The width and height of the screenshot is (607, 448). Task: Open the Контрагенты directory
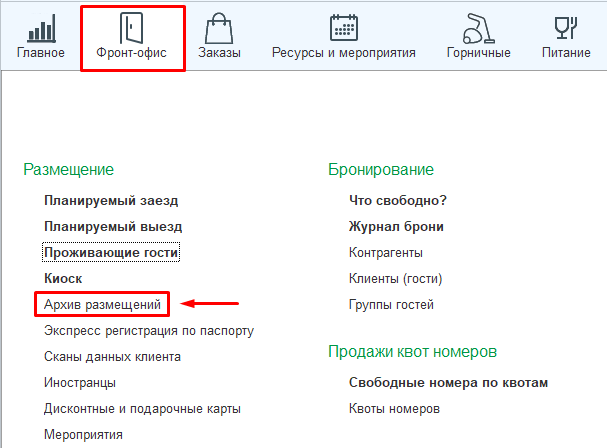coord(386,252)
